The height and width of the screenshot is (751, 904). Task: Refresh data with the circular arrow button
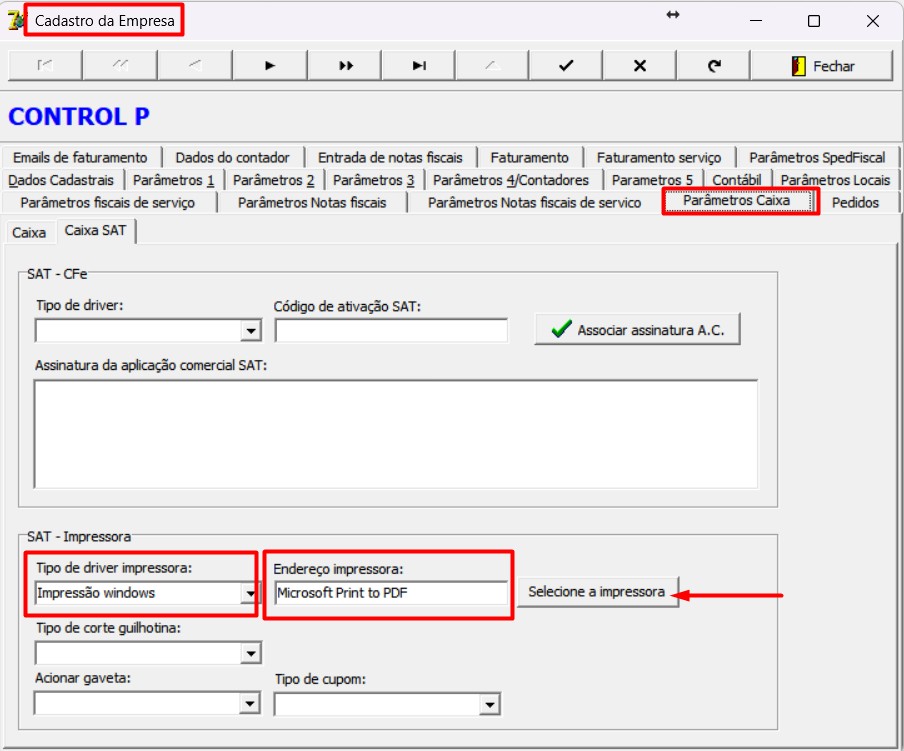pyautogui.click(x=714, y=66)
